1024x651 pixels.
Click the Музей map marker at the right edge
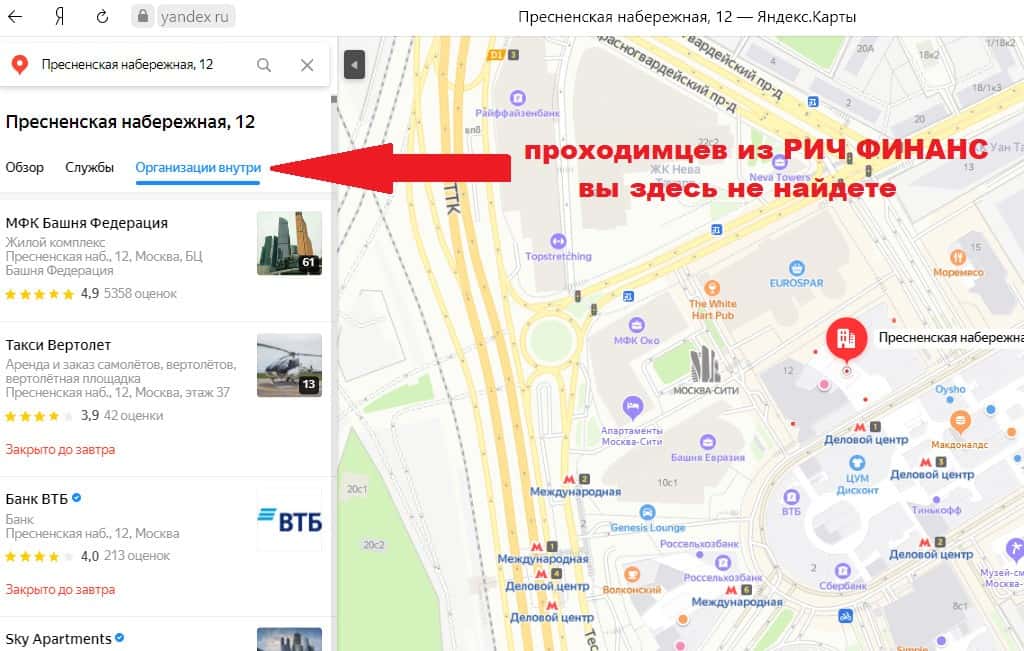click(x=1014, y=549)
